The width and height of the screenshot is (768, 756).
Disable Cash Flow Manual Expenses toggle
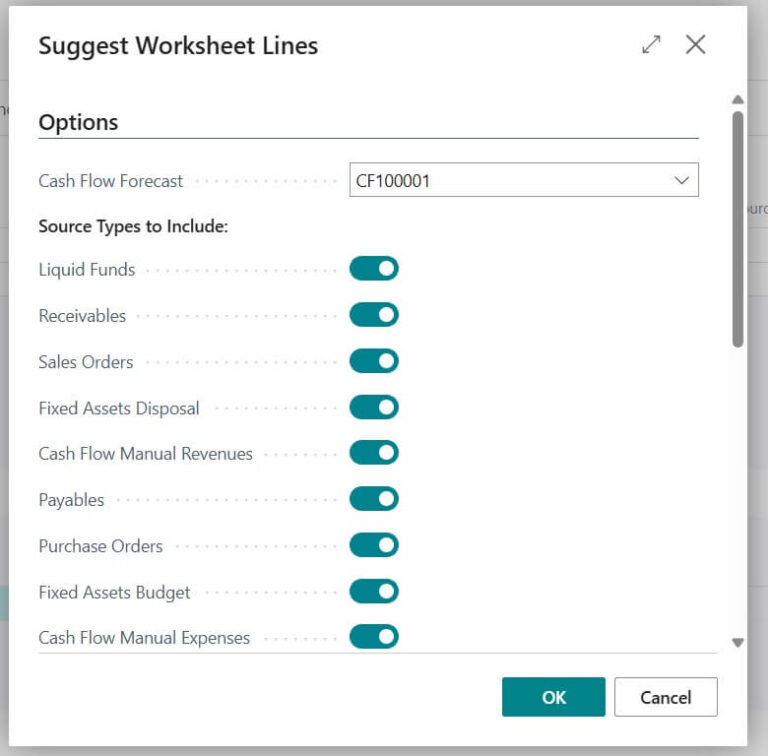[x=374, y=637]
